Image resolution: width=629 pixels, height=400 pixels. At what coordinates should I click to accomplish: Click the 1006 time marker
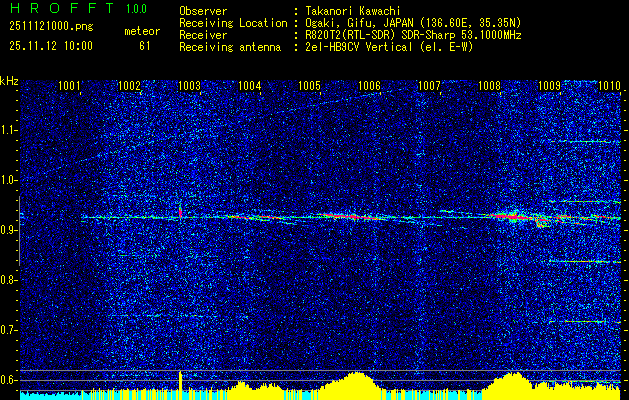pos(369,85)
